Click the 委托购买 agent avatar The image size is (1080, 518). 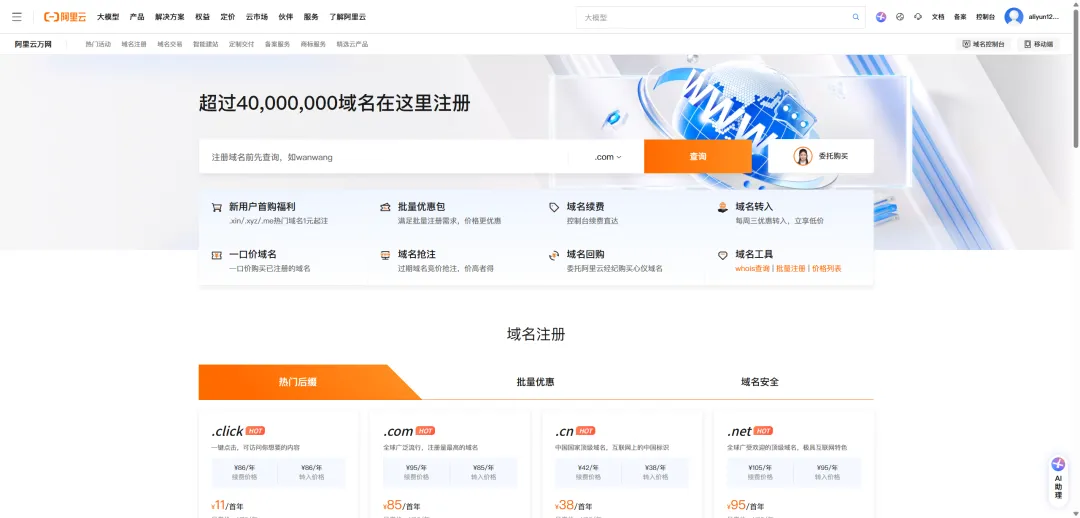pyautogui.click(x=803, y=156)
